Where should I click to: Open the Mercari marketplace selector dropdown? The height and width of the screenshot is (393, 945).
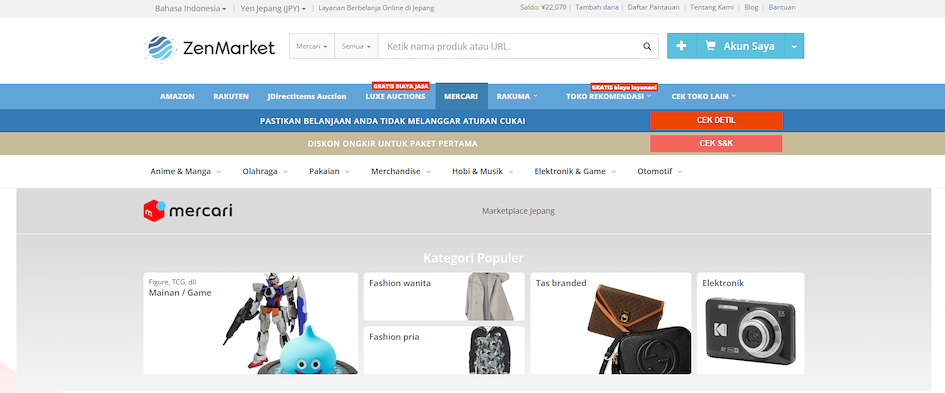(x=312, y=46)
